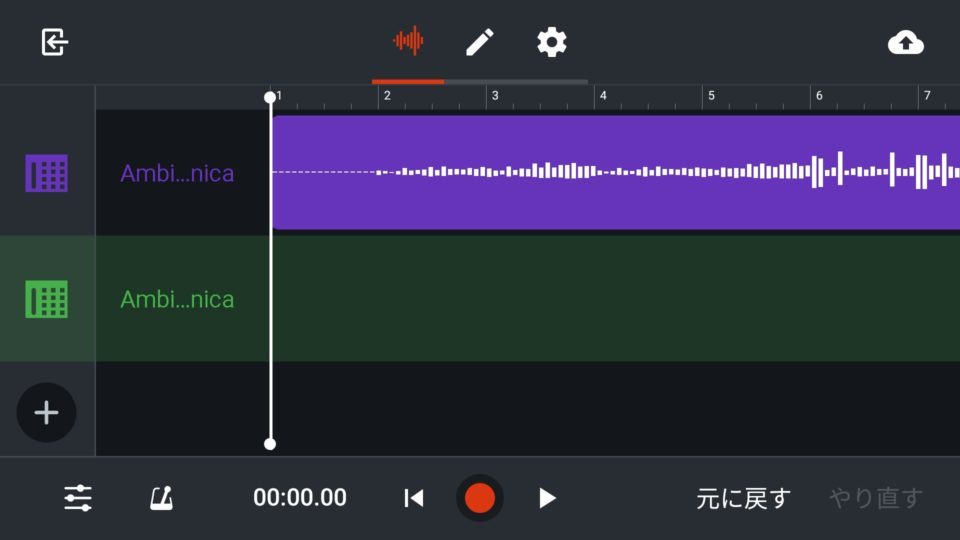Screen dimensions: 960x540
Task: Jump to bar 6 on the ruler
Action: pos(819,96)
